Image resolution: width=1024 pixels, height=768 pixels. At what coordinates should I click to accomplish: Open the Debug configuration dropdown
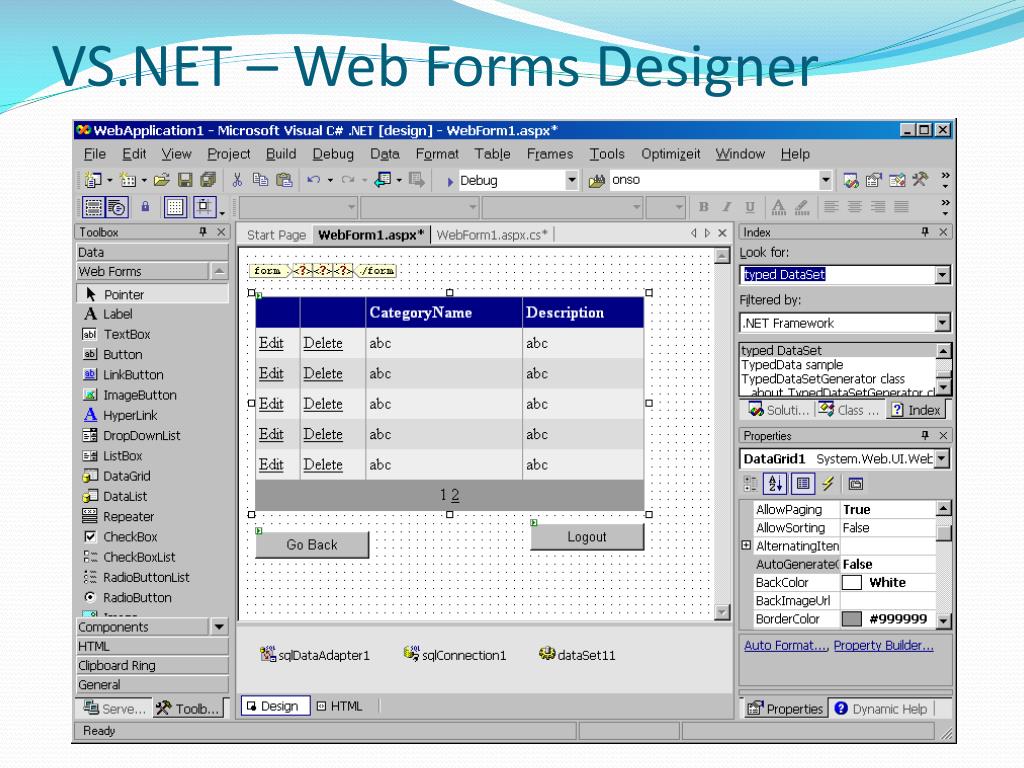(x=571, y=180)
